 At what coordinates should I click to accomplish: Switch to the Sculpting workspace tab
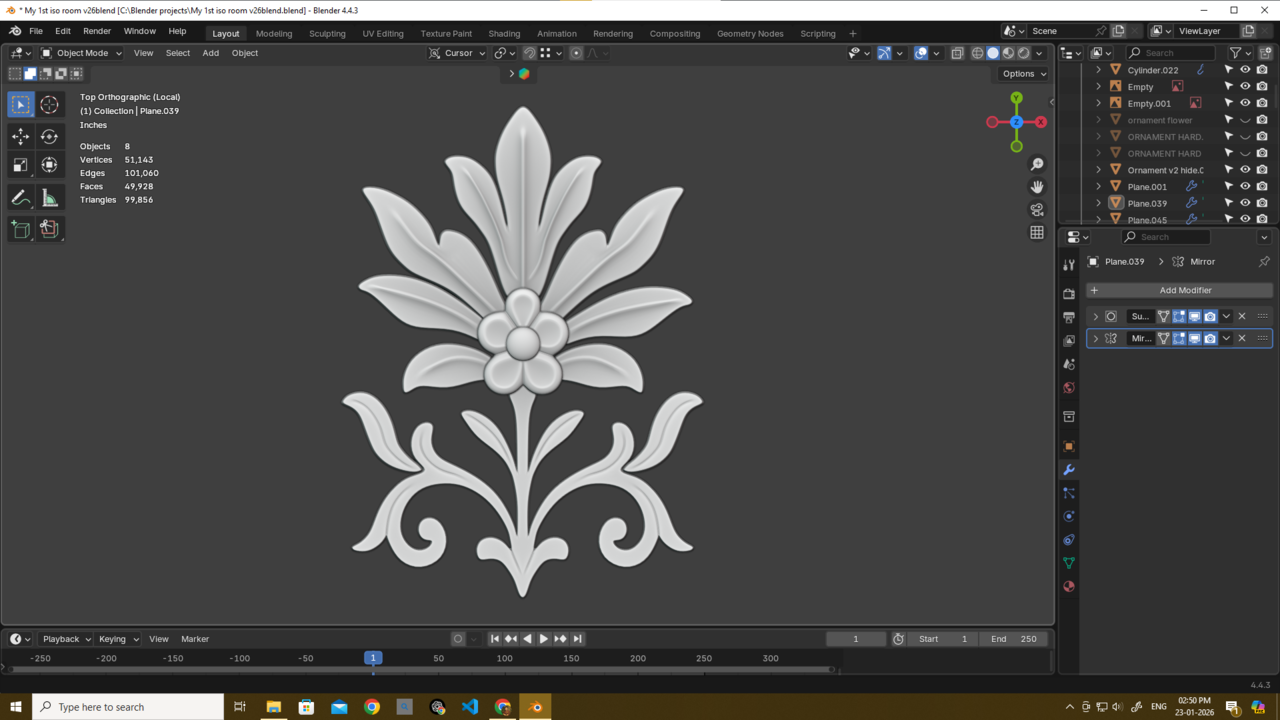click(x=327, y=33)
